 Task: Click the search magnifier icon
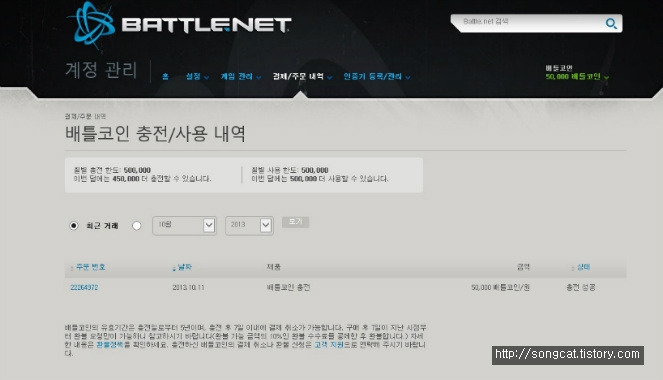click(x=611, y=24)
